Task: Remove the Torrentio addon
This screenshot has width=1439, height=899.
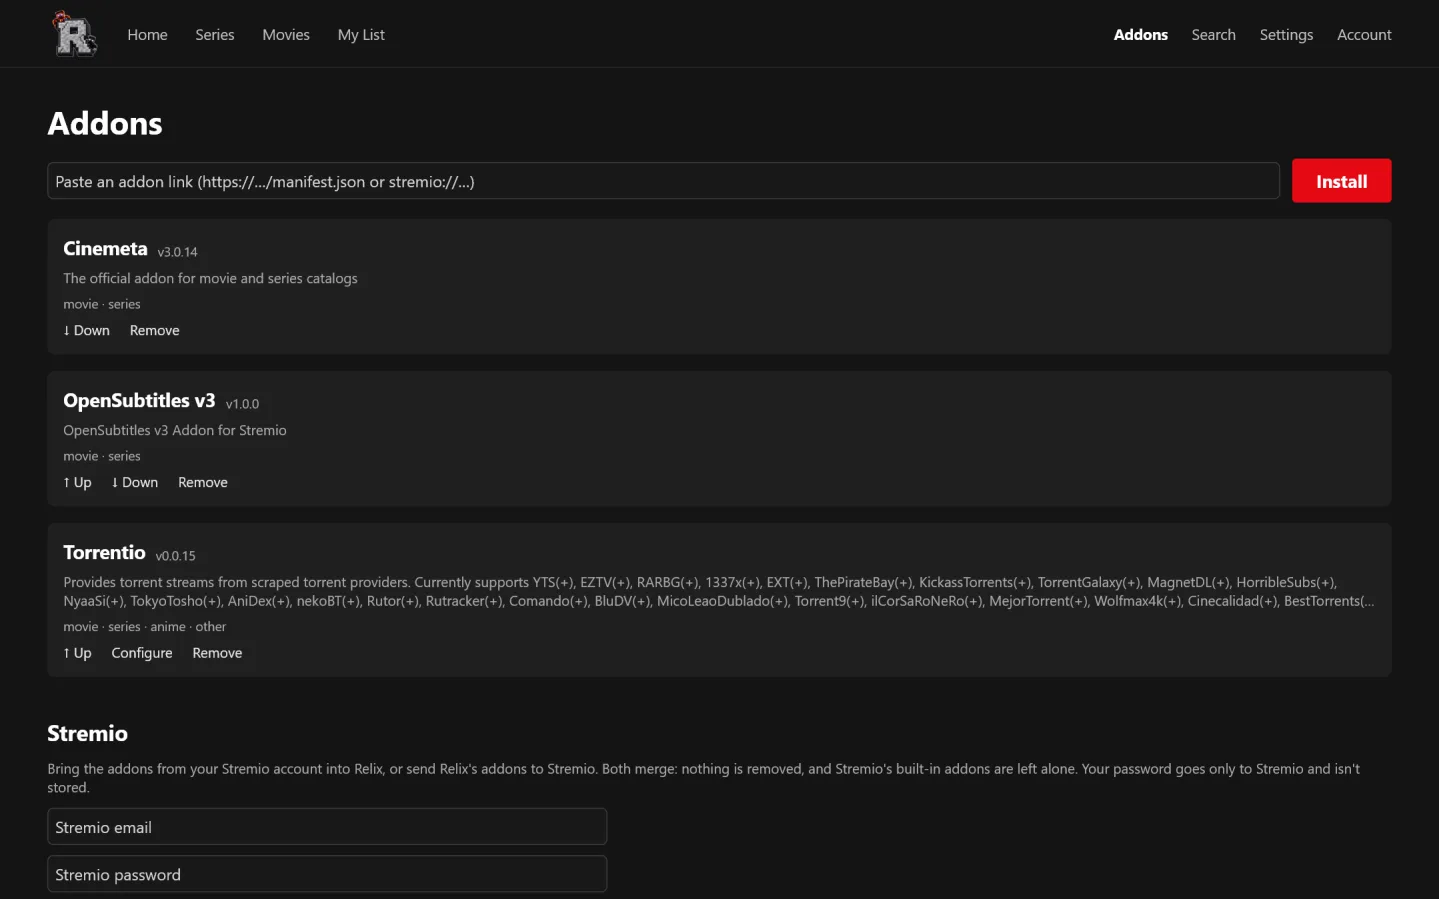Action: click(x=217, y=654)
